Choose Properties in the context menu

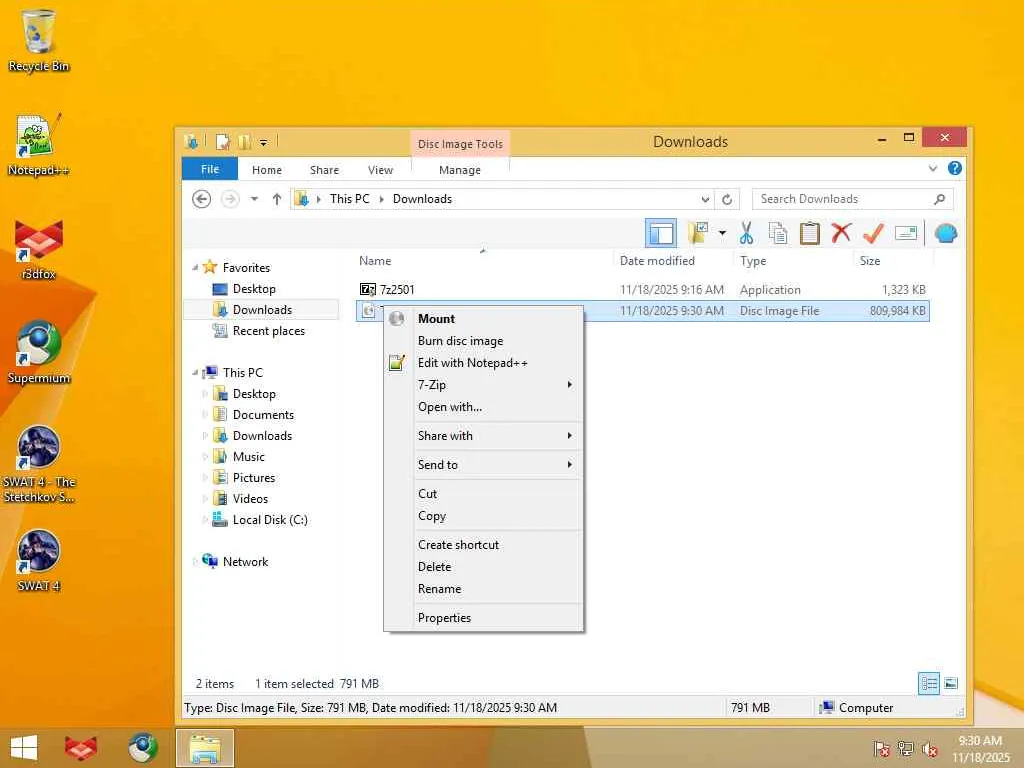(483, 618)
